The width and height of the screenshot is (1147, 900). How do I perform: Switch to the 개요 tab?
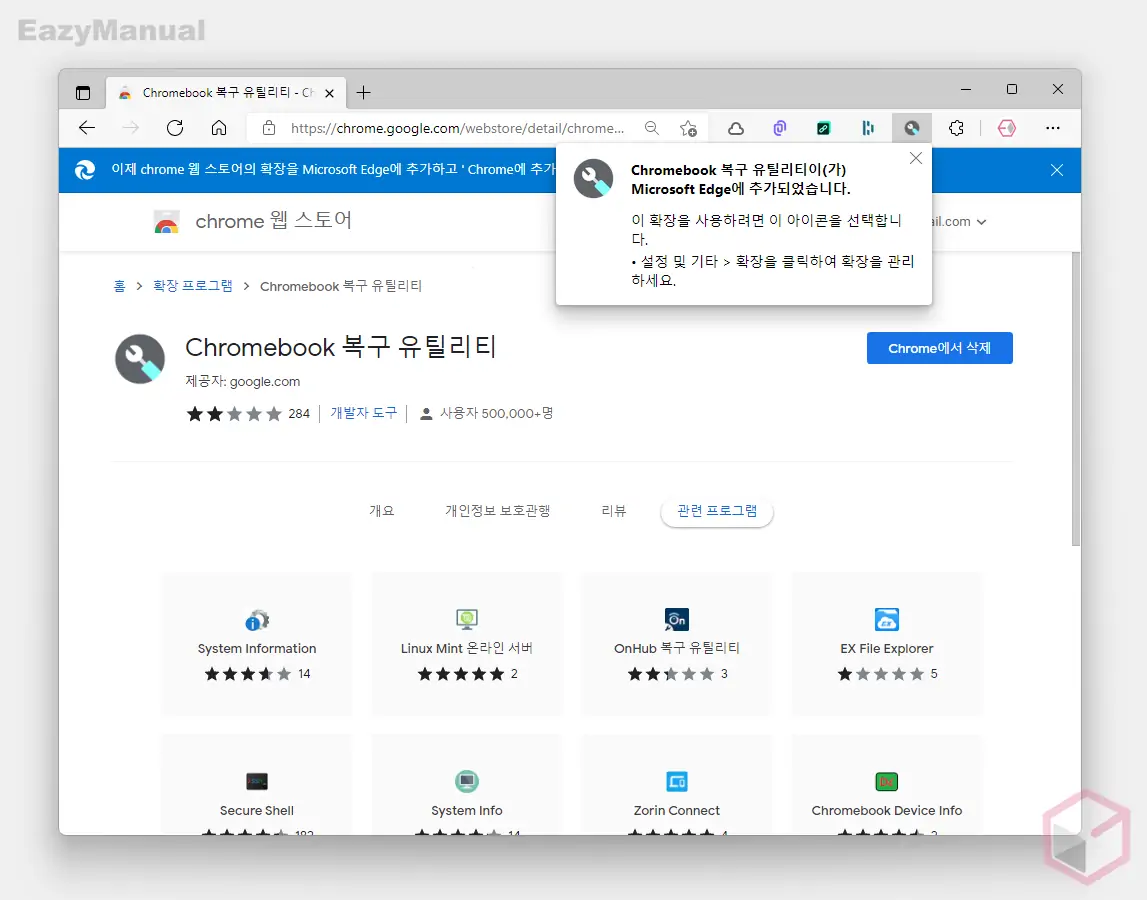pos(382,511)
